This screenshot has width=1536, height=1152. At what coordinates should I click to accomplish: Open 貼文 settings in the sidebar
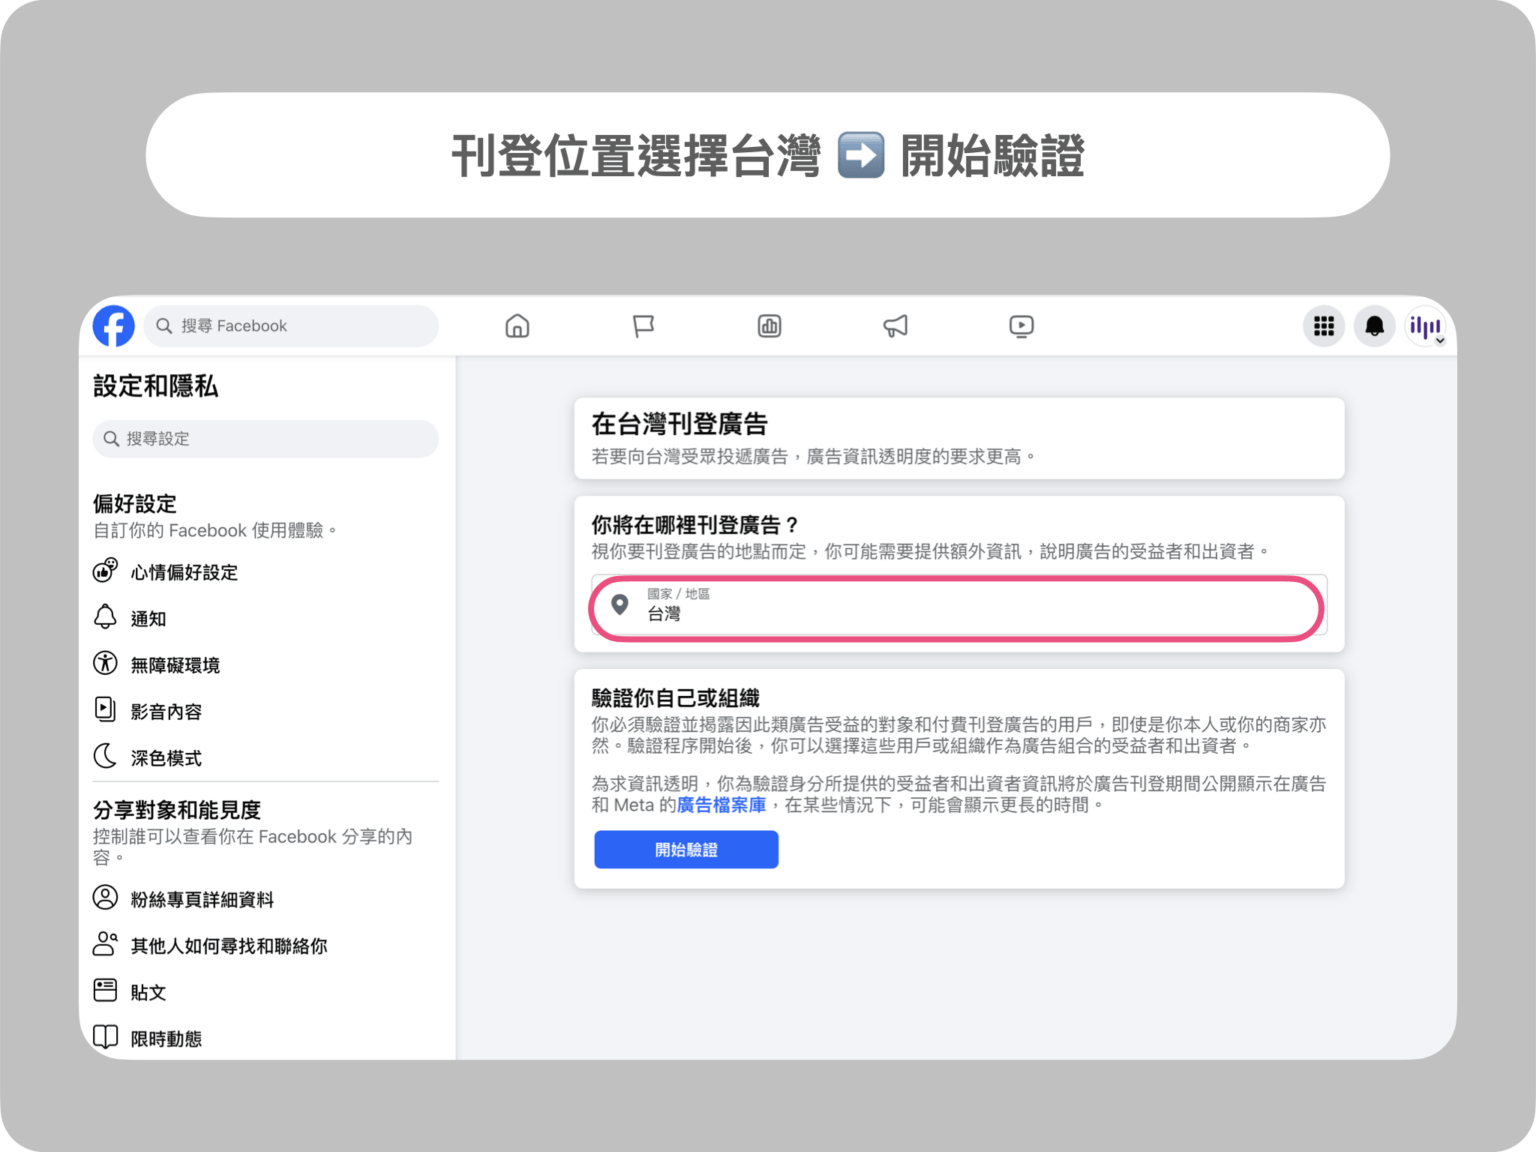[x=147, y=991]
